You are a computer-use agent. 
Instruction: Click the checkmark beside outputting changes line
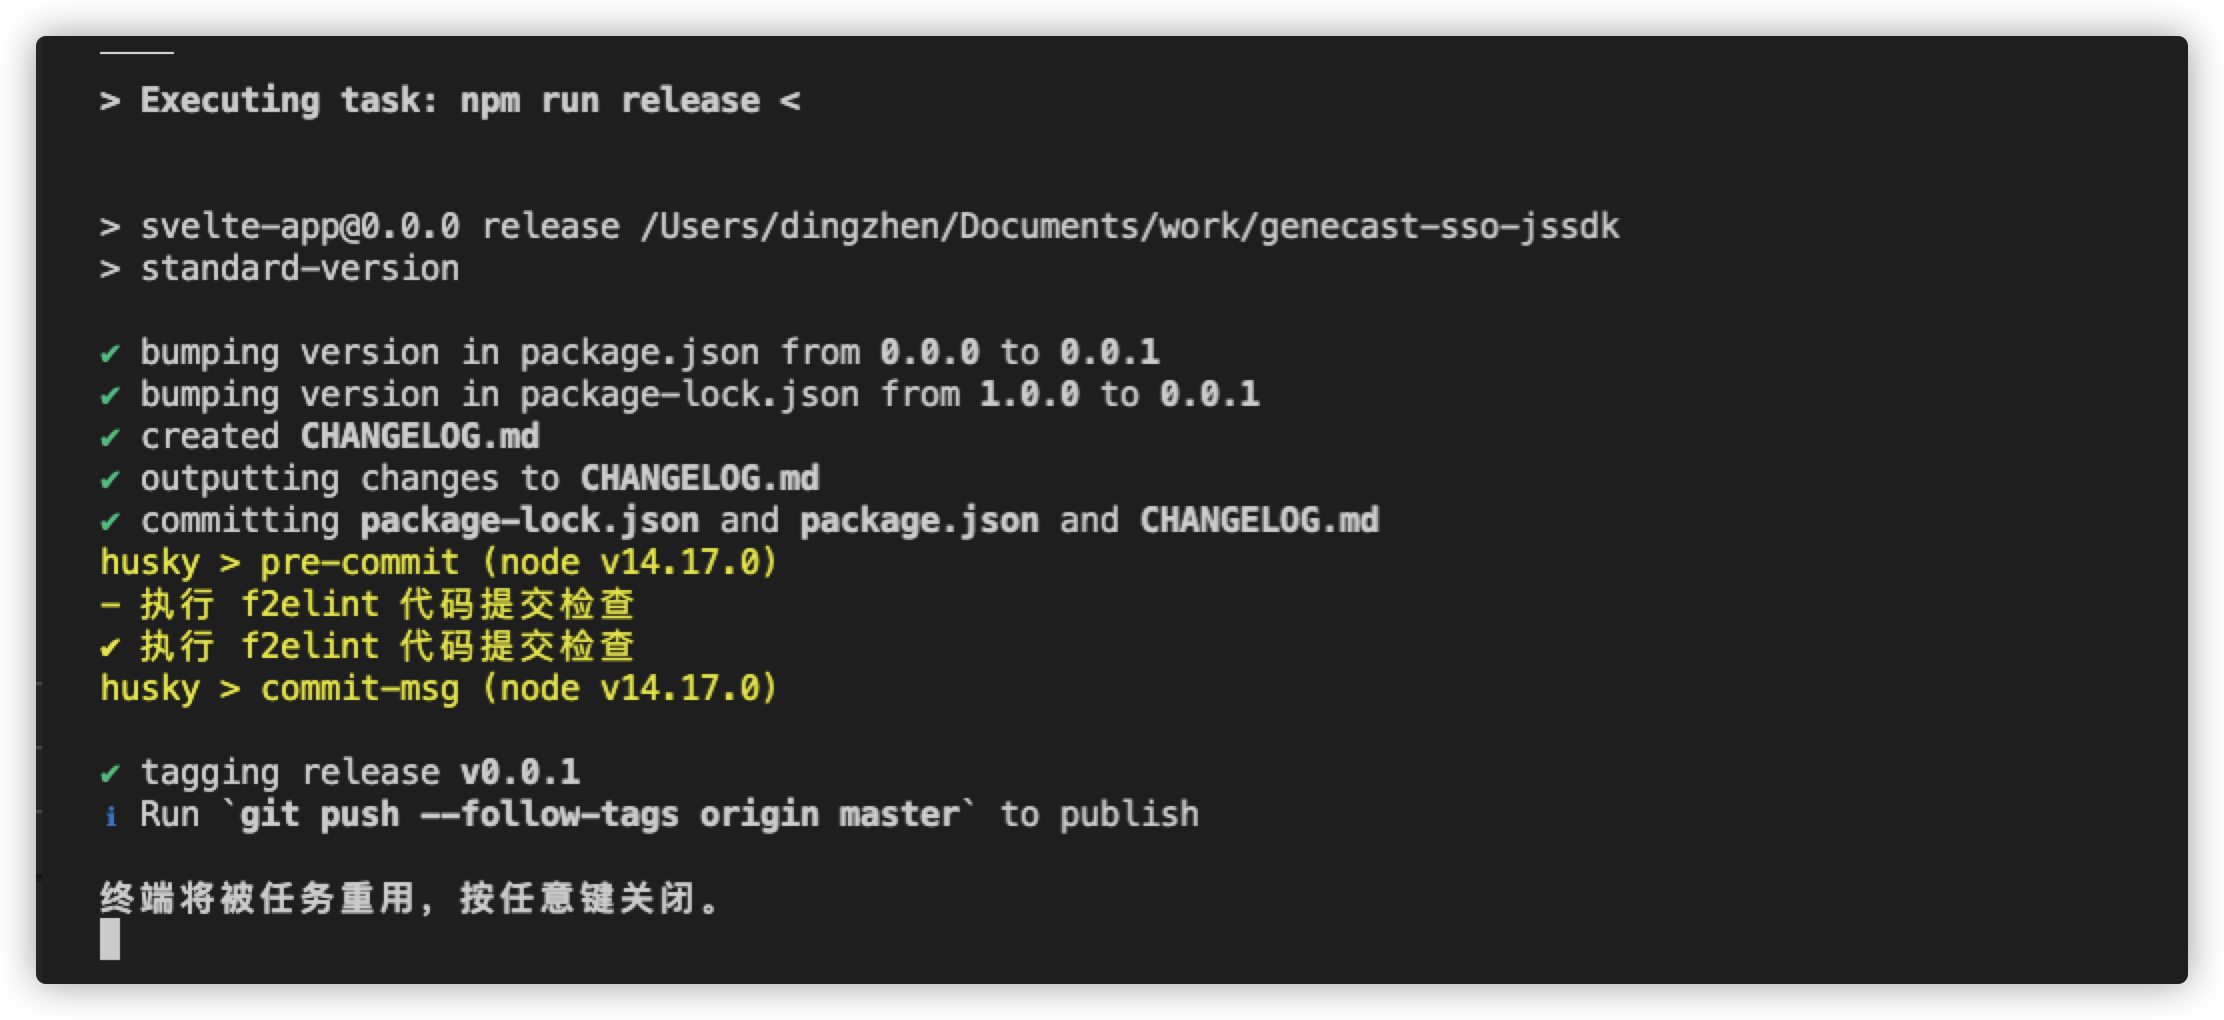110,479
